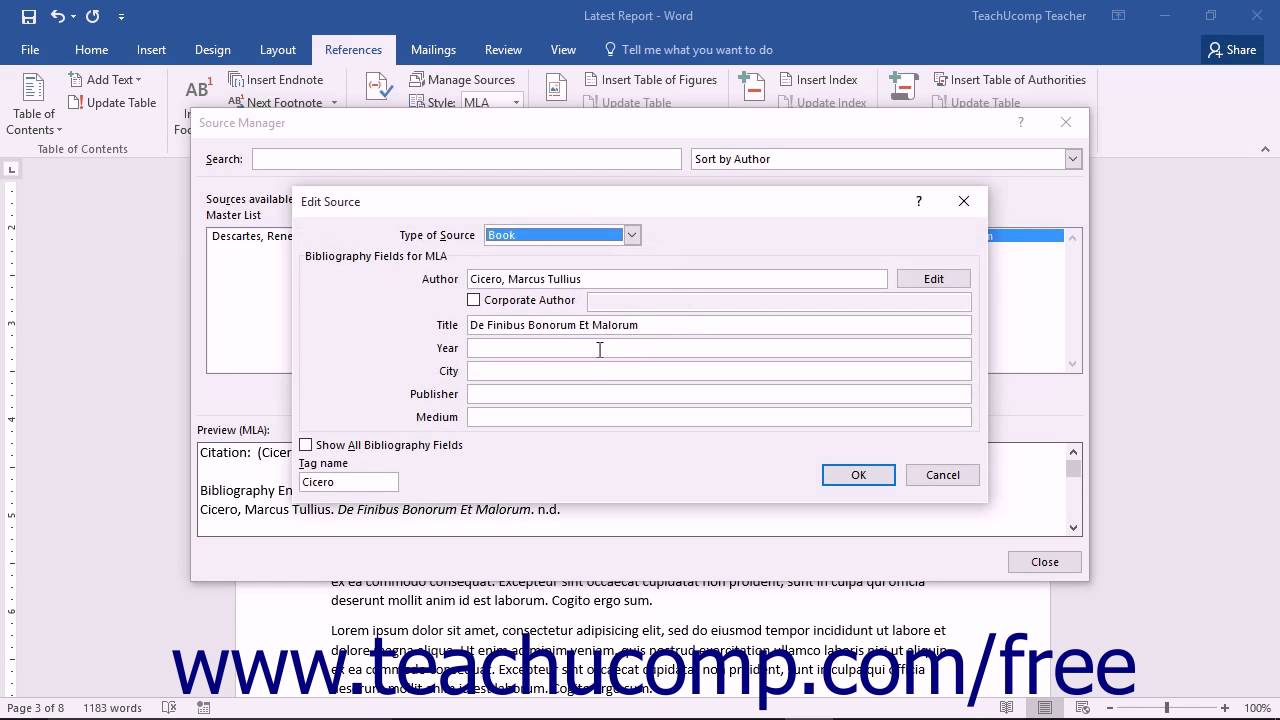Open the Sort by Author dropdown

pos(1073,159)
